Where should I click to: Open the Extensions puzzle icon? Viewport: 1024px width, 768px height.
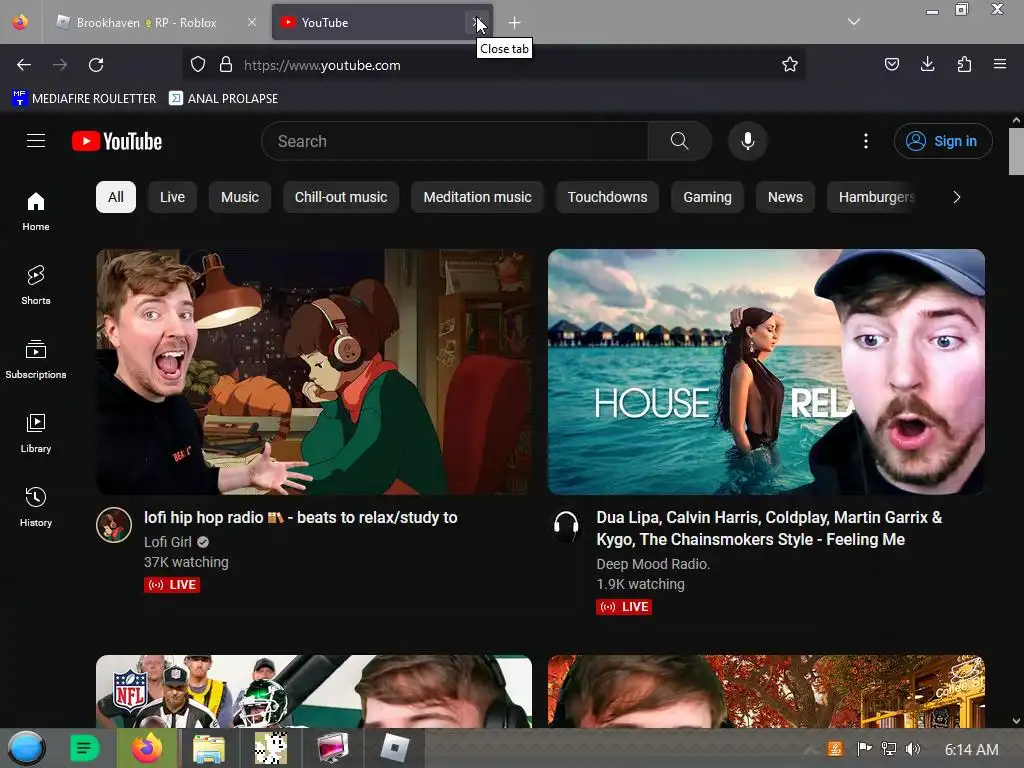coord(964,64)
